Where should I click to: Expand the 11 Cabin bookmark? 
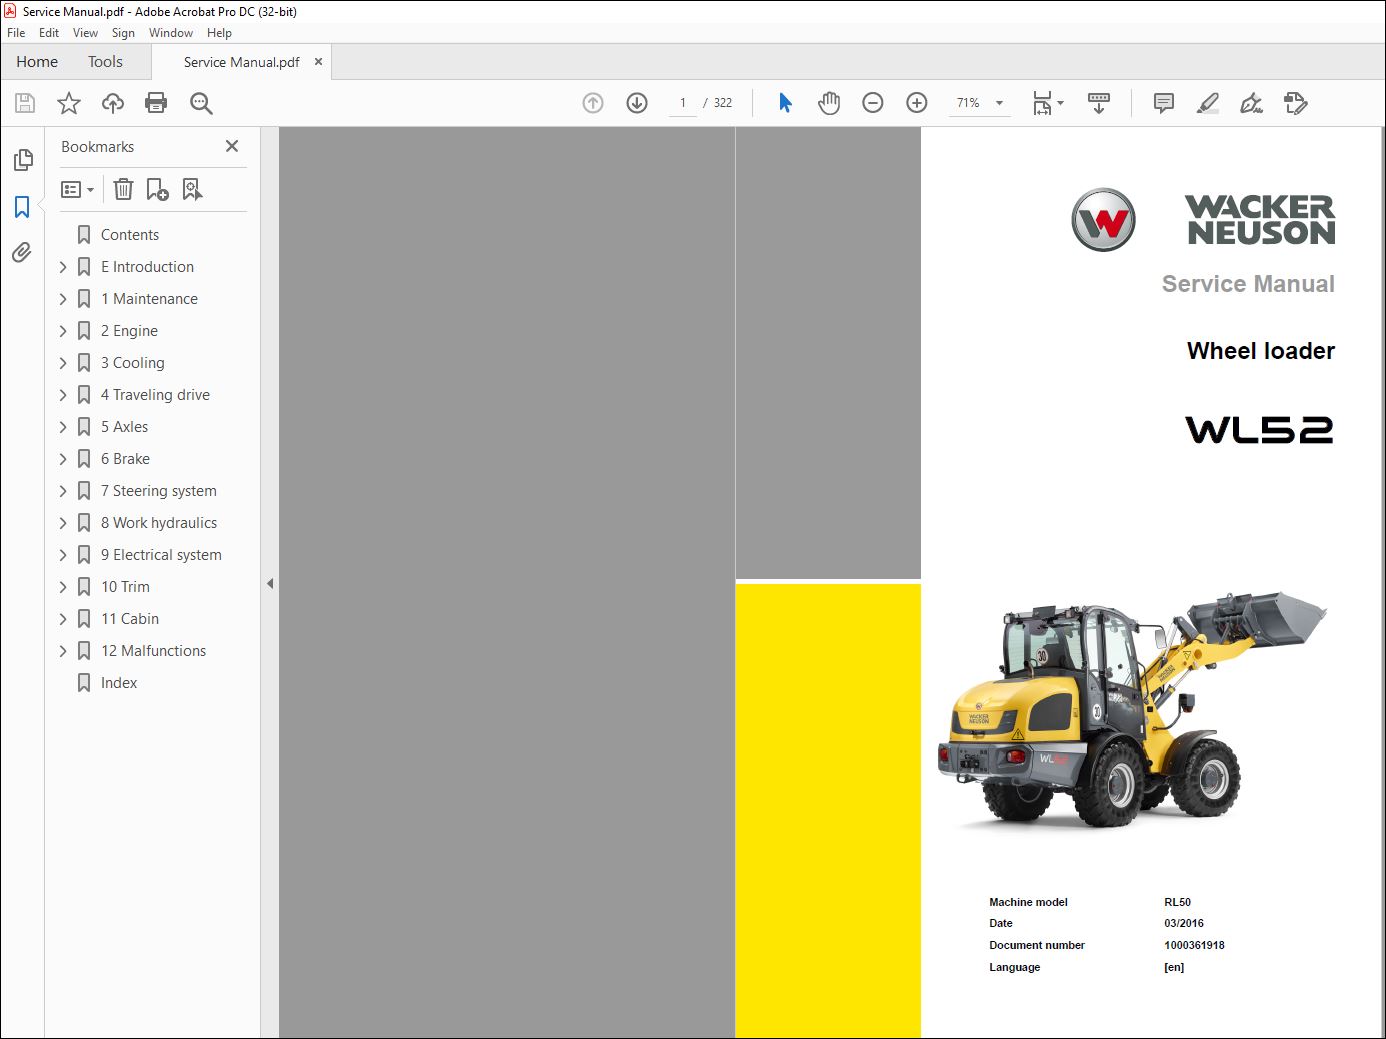click(x=63, y=619)
